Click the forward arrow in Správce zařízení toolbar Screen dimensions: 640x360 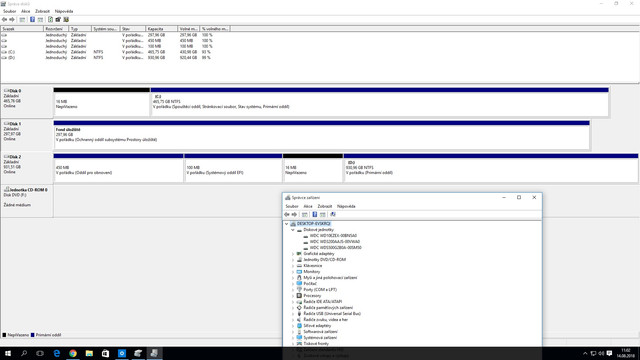pos(294,214)
